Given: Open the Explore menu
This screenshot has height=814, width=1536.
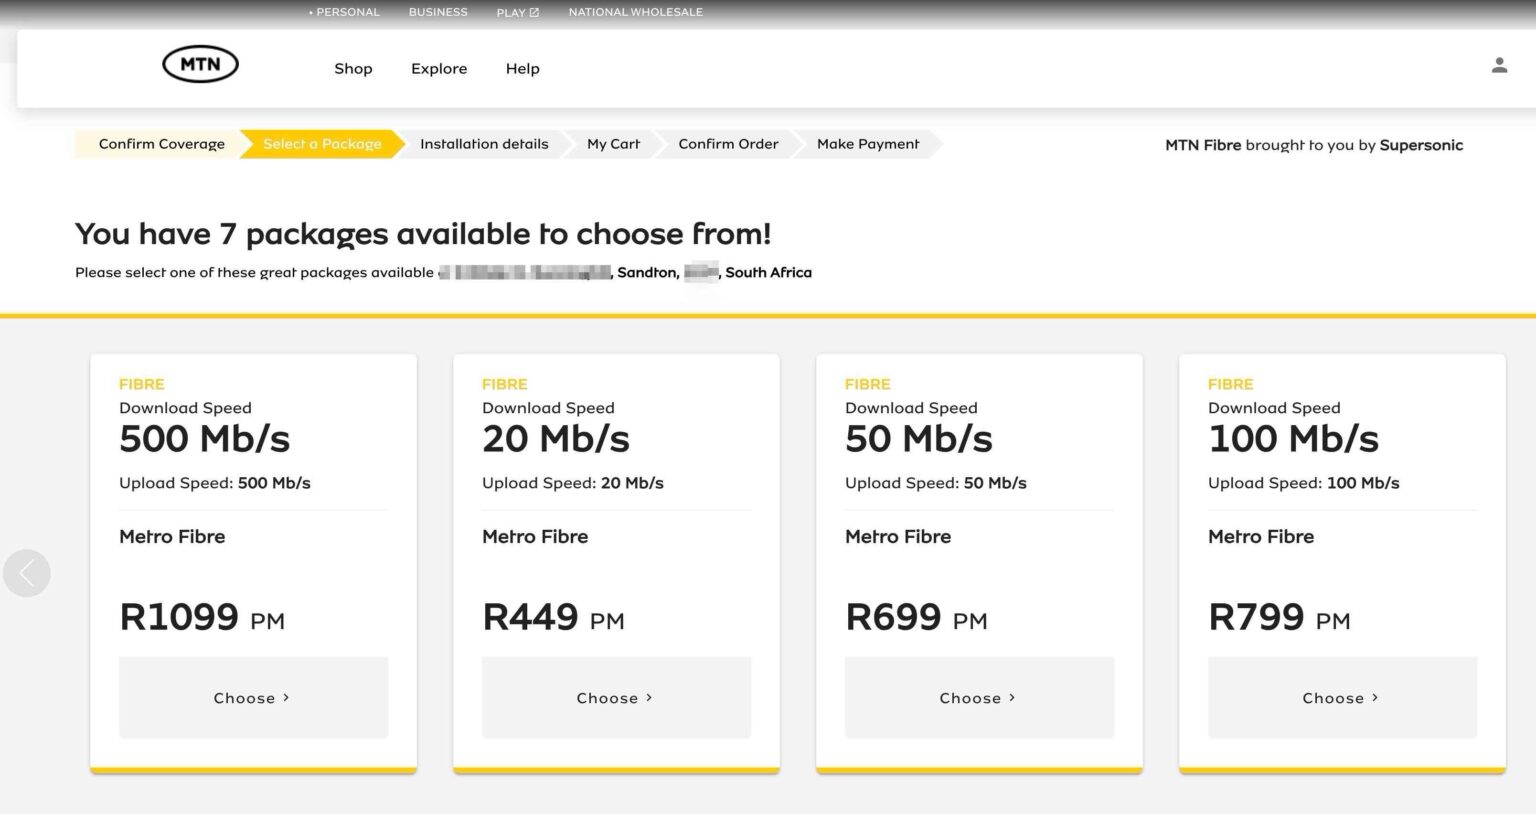Looking at the screenshot, I should 439,68.
